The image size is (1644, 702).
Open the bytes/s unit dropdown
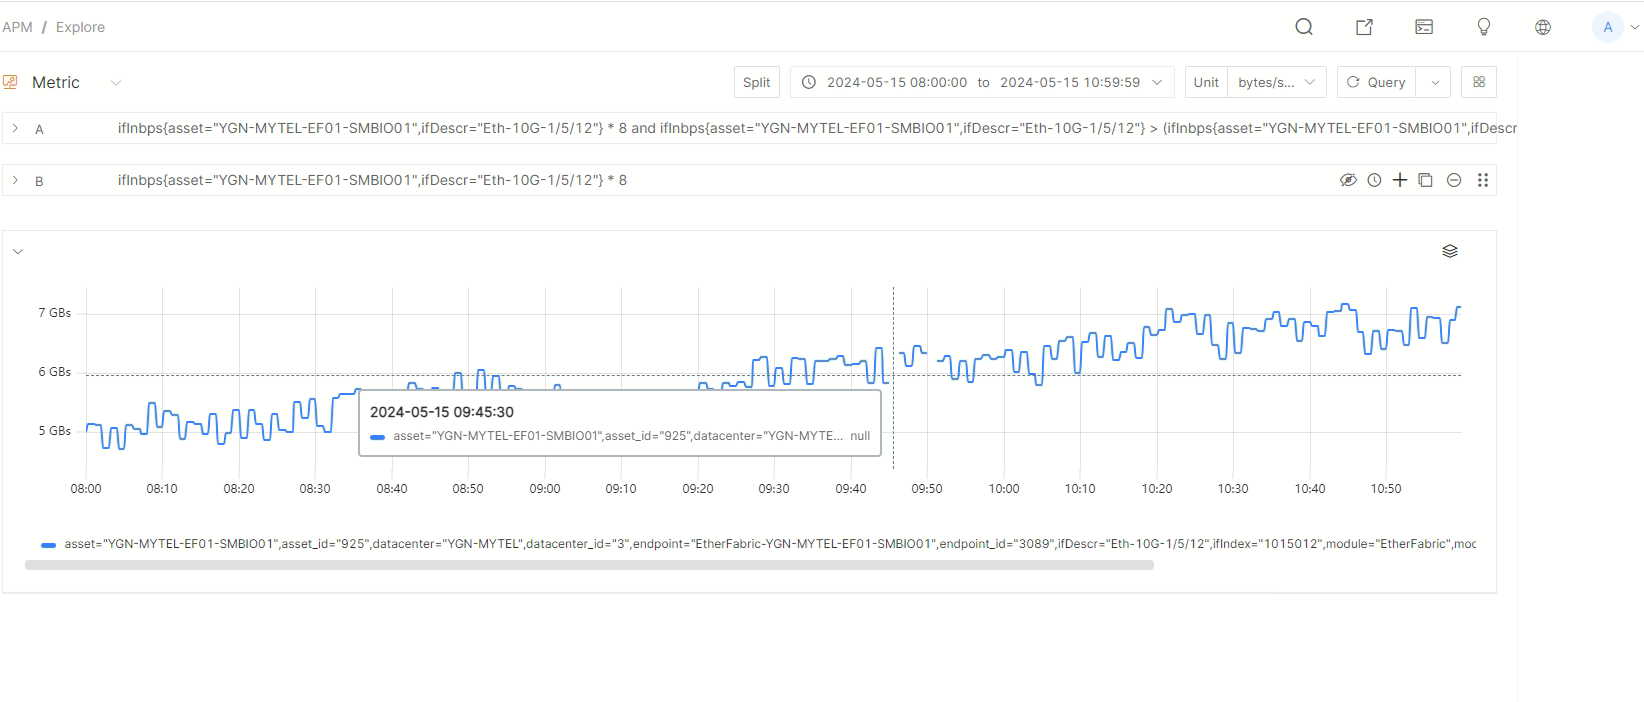pos(1276,82)
